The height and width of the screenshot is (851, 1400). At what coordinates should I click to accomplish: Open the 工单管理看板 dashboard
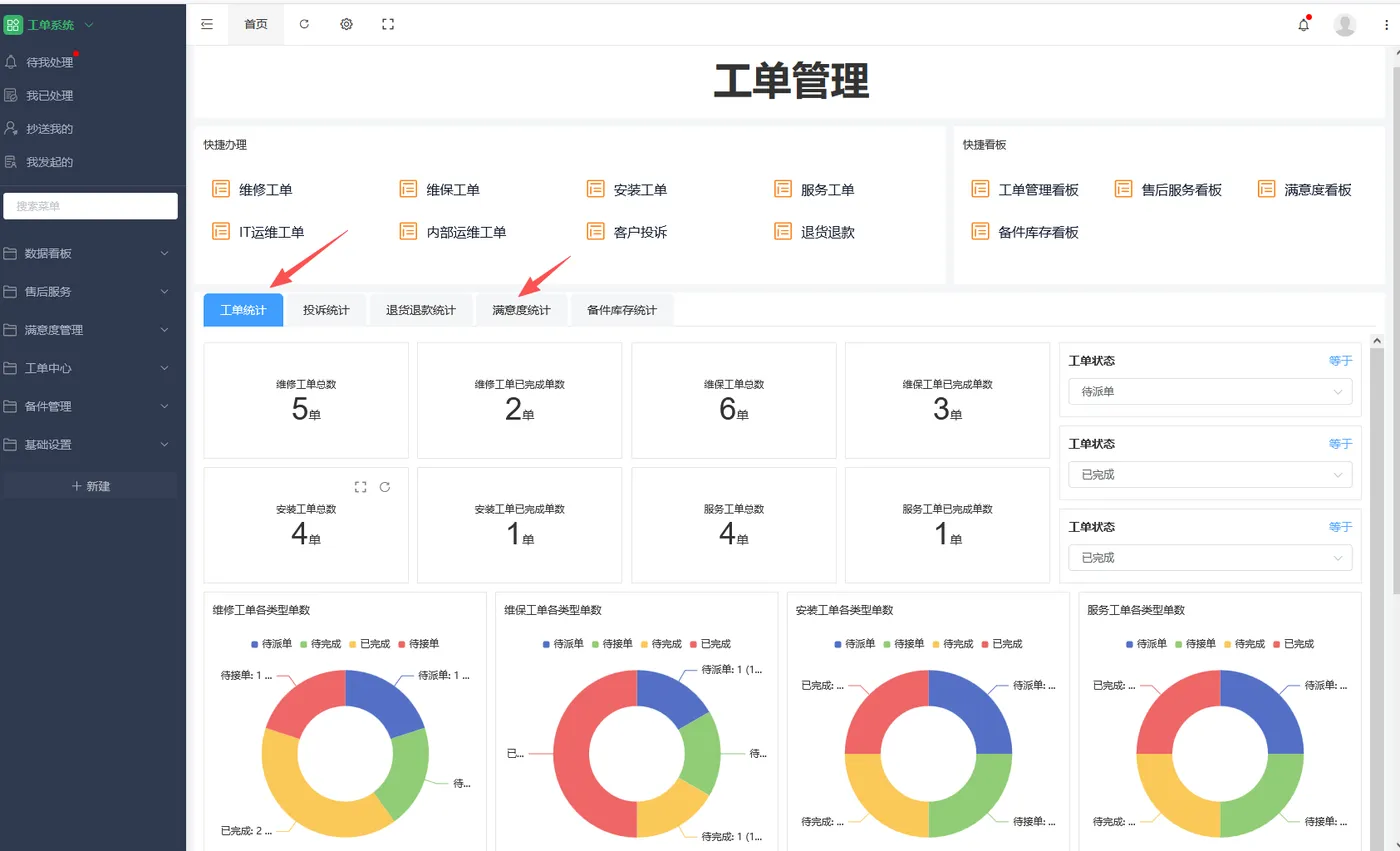[x=1038, y=188]
